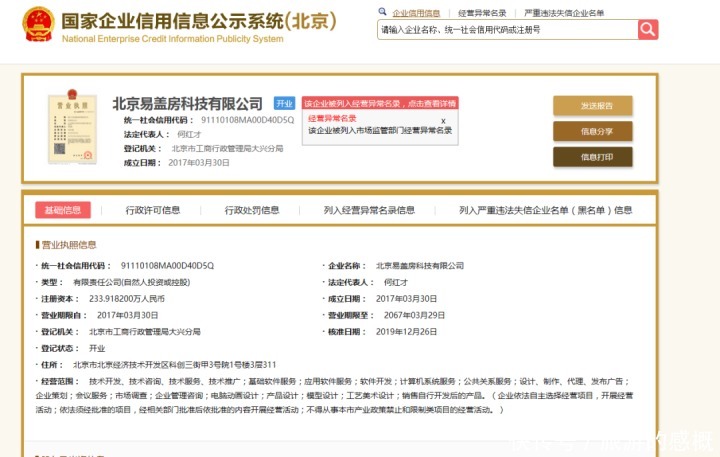The height and width of the screenshot is (457, 720).
Task: Click the 信息打印 button
Action: tap(593, 157)
